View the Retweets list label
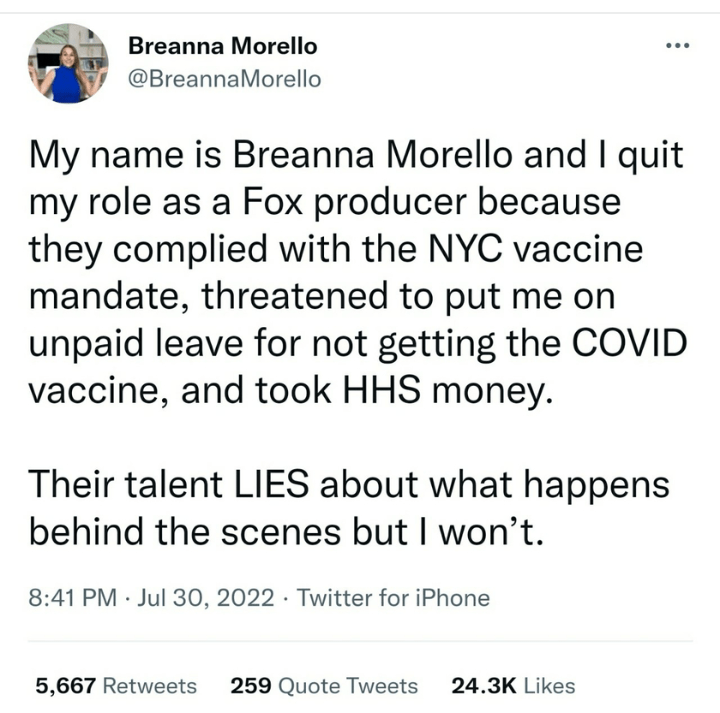The width and height of the screenshot is (720, 713). pyautogui.click(x=150, y=685)
